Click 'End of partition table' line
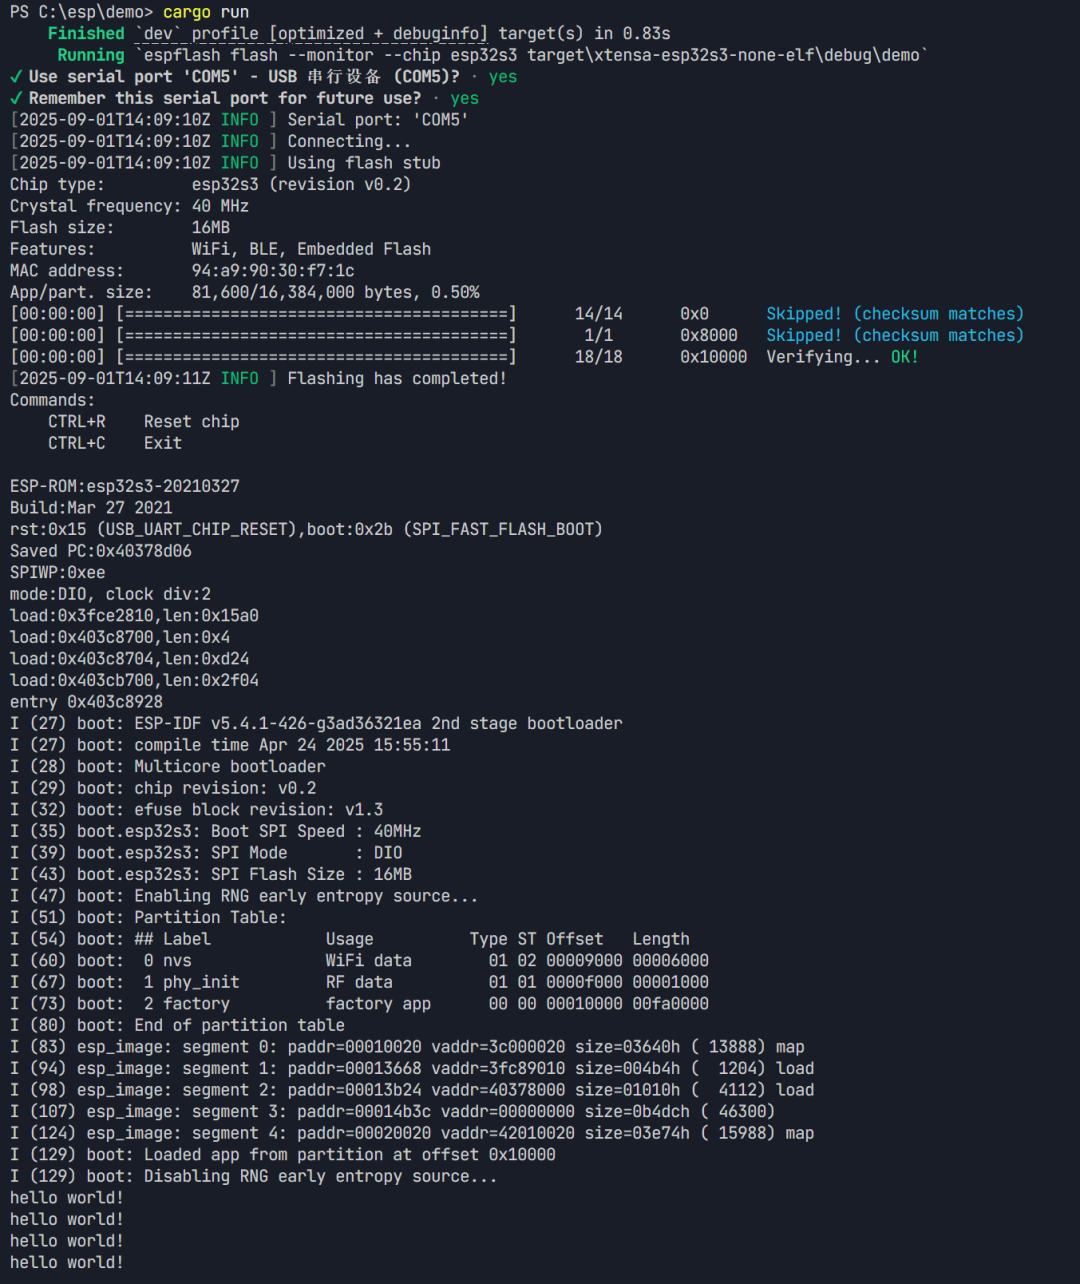The height and width of the screenshot is (1284, 1080). (x=177, y=1026)
